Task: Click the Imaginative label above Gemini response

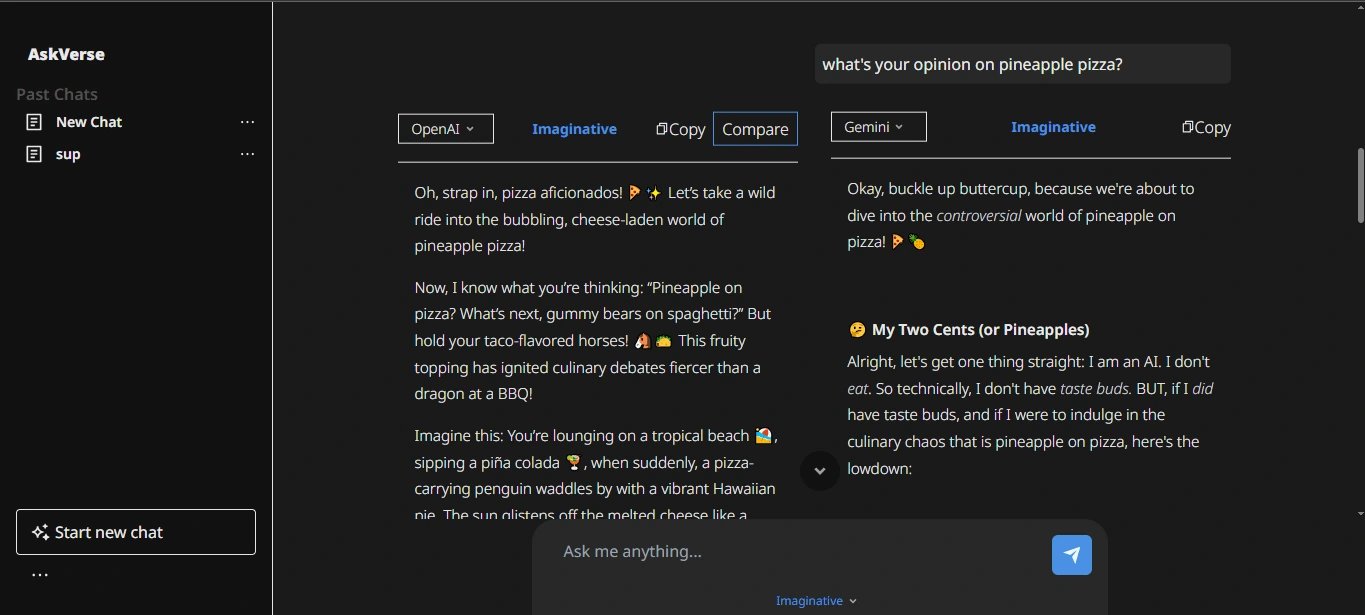Action: [x=1053, y=127]
